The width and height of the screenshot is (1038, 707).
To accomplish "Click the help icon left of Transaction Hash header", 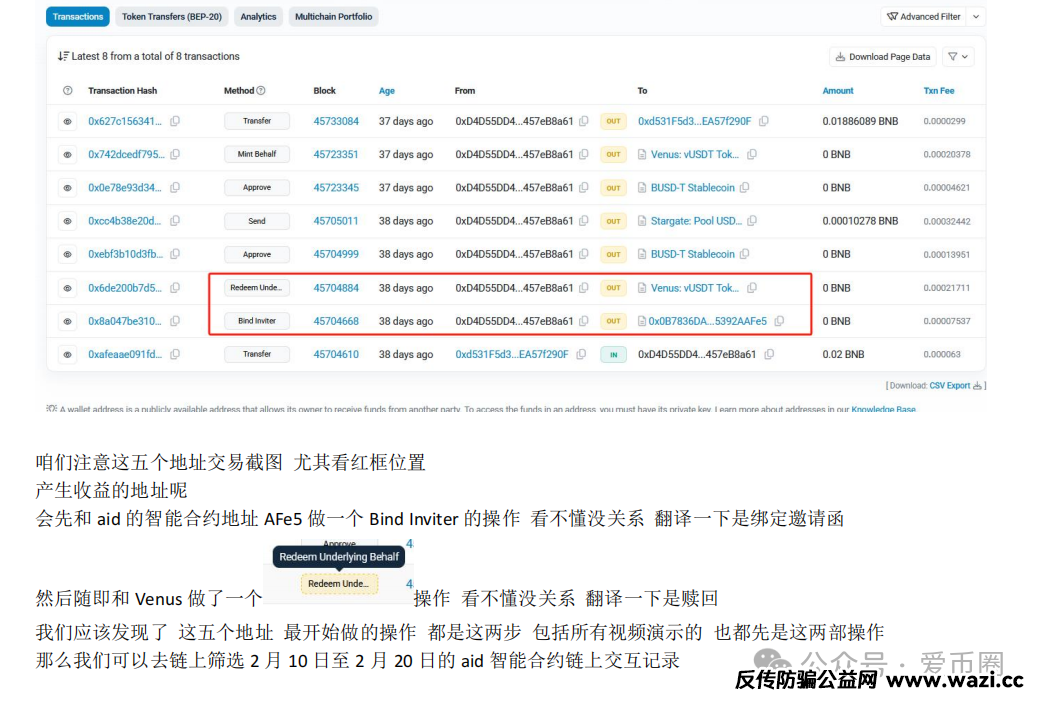I will (x=68, y=91).
